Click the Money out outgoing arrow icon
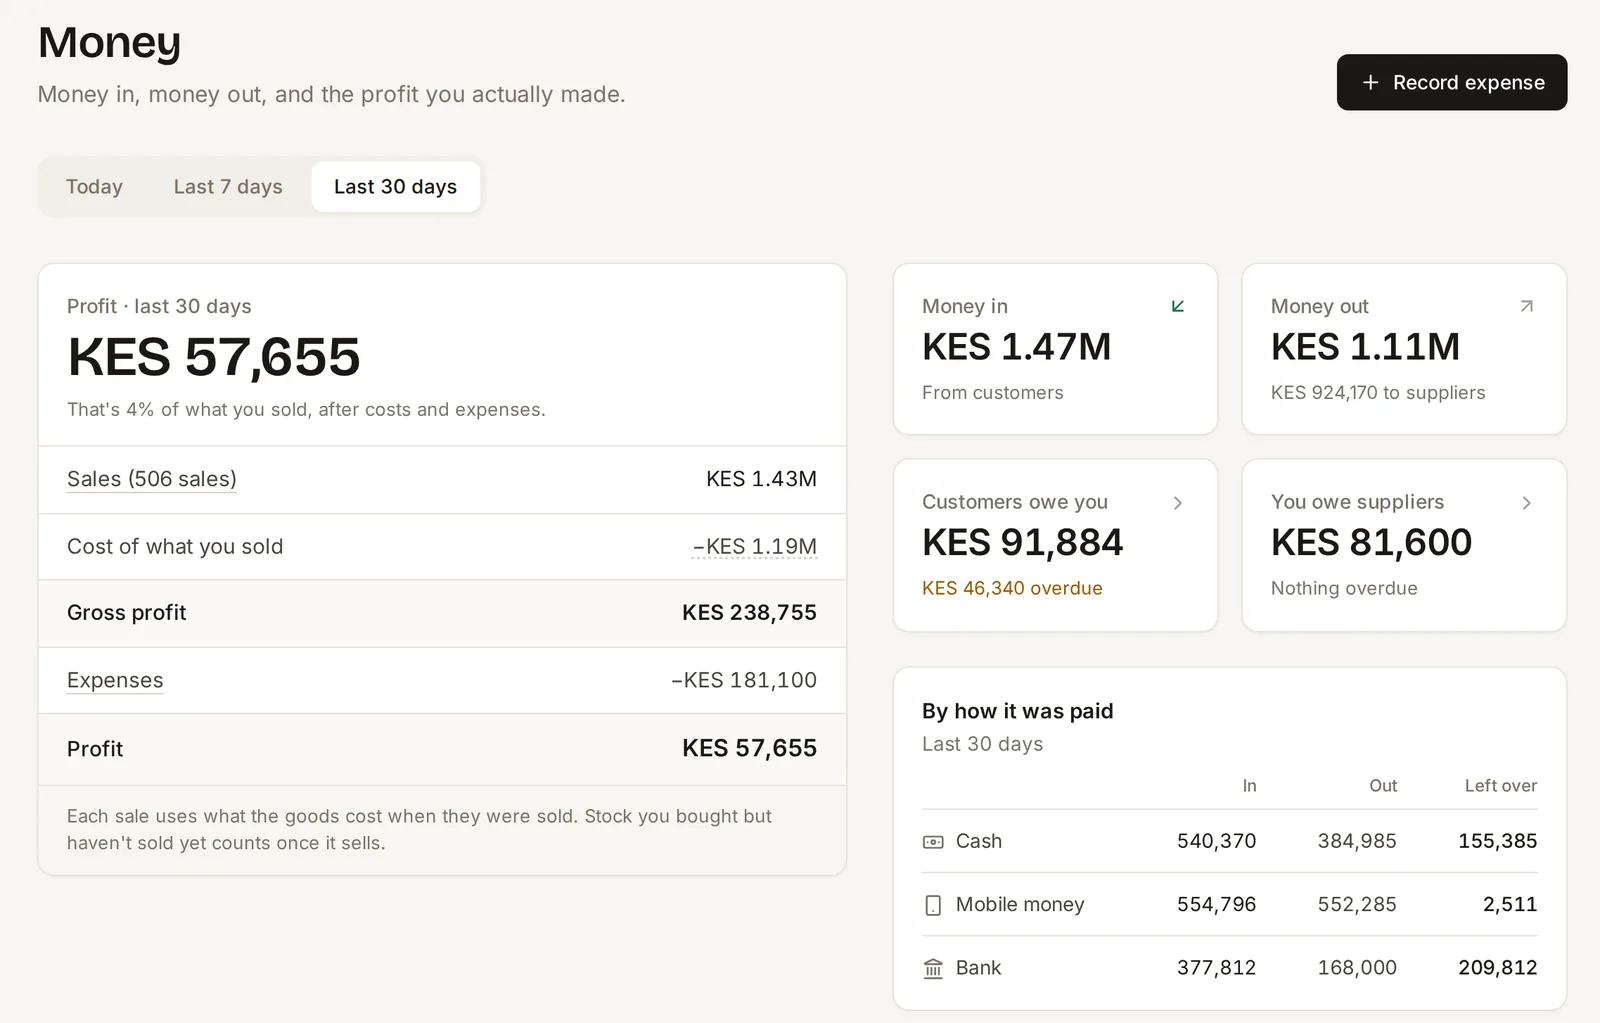The image size is (1600, 1023). tap(1526, 306)
